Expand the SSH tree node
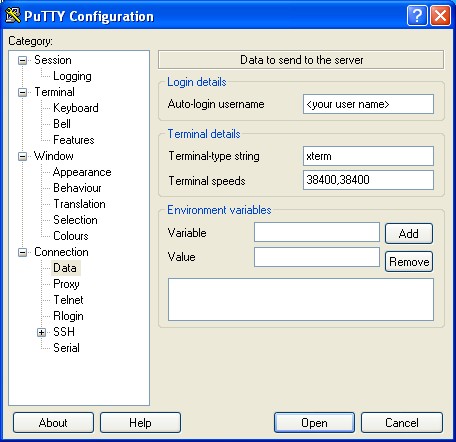The width and height of the screenshot is (456, 442). pos(41,332)
